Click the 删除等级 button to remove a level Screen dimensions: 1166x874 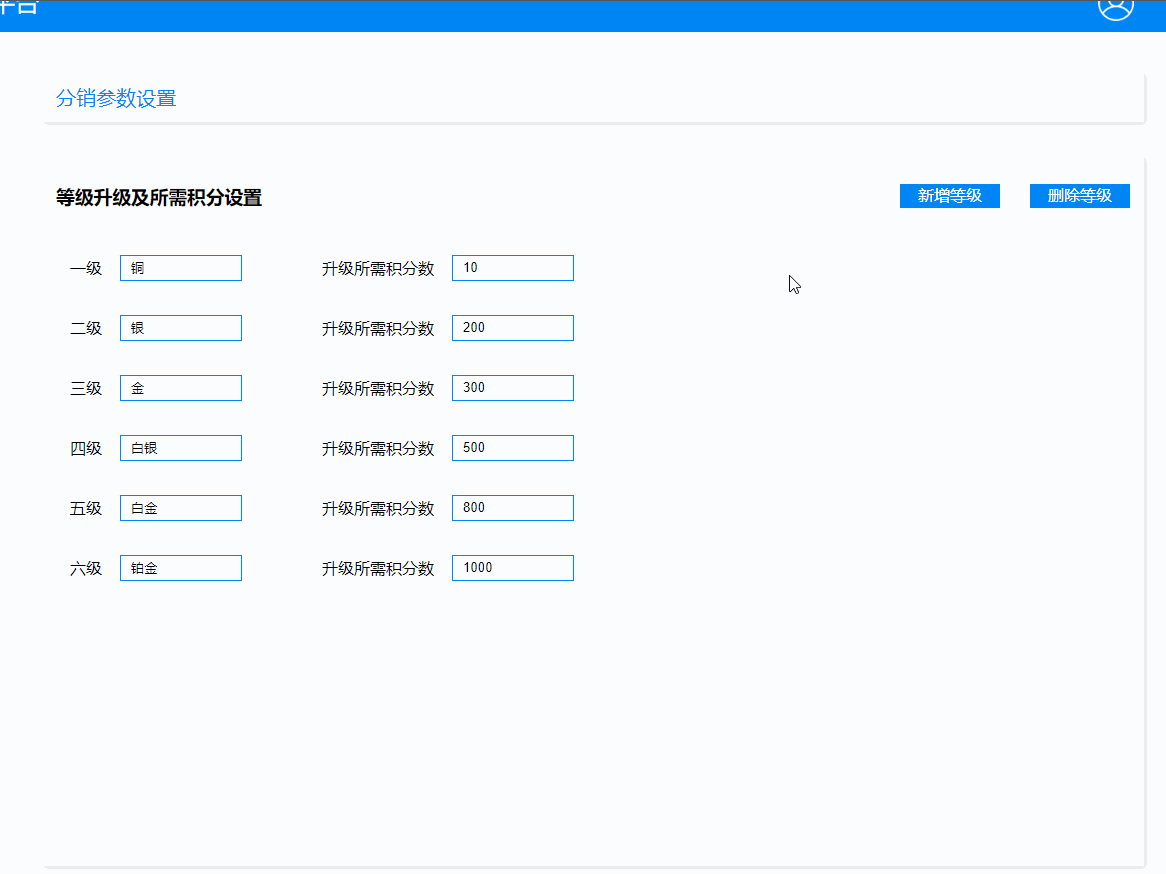click(x=1078, y=195)
